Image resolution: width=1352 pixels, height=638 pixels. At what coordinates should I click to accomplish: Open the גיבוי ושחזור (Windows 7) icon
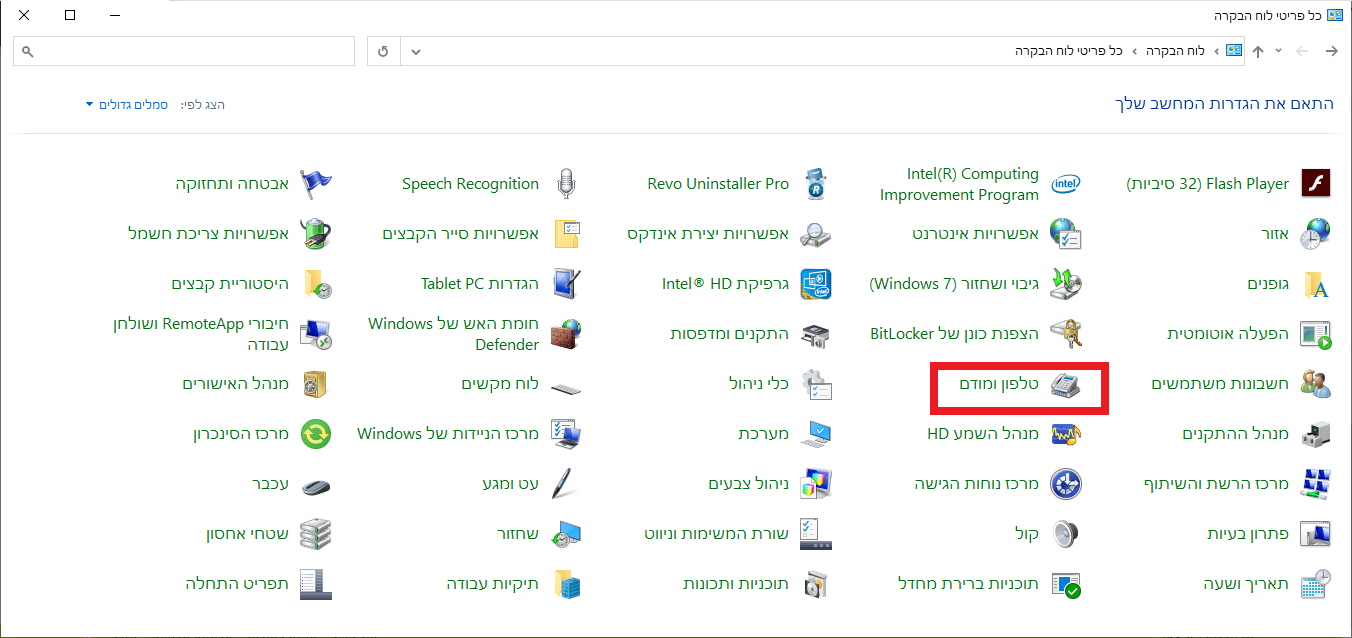pyautogui.click(x=1066, y=284)
